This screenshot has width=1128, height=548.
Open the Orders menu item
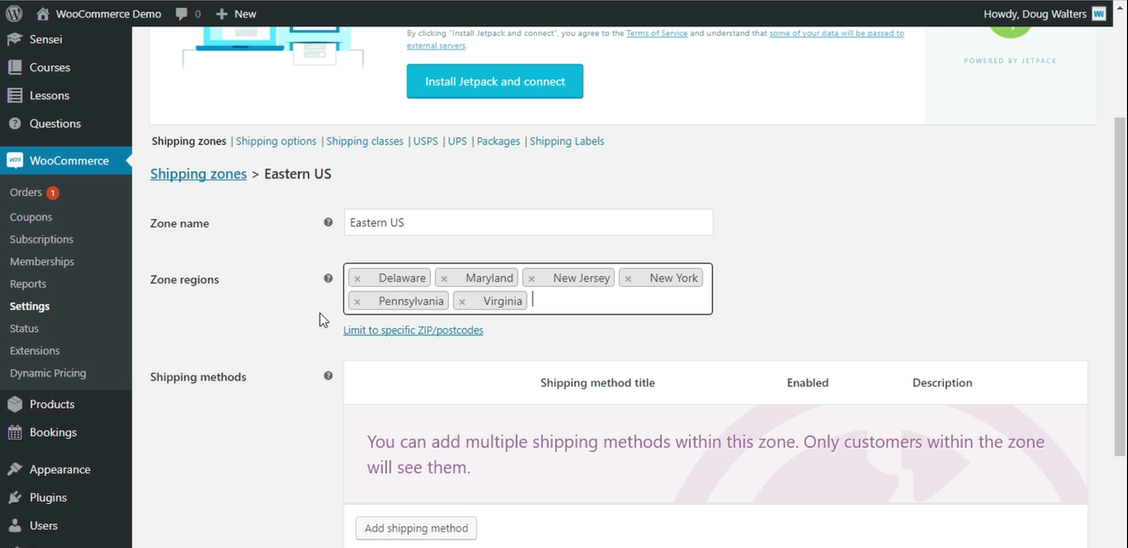pos(26,193)
